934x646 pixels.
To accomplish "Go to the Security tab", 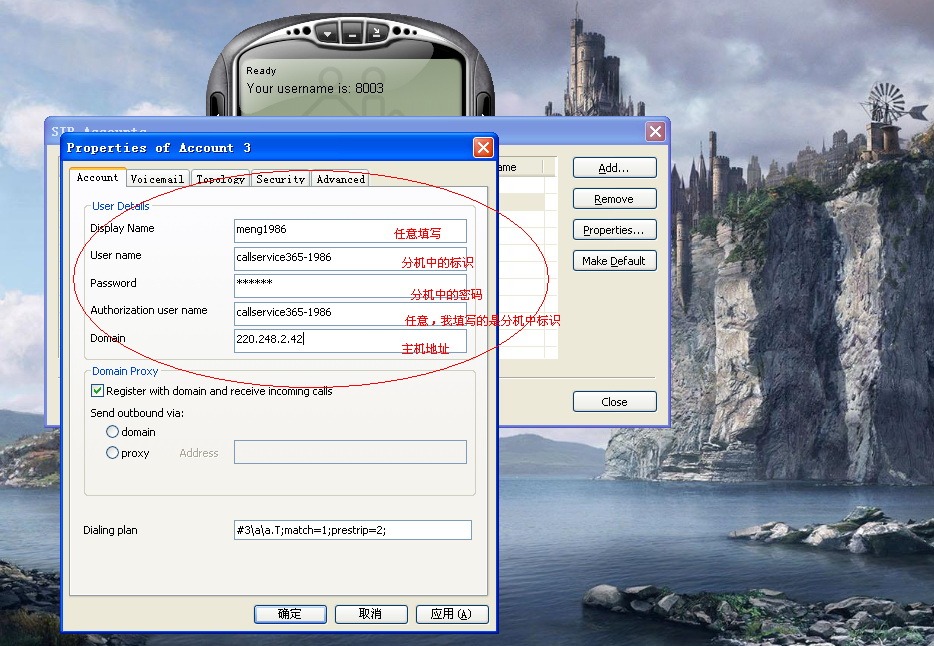I will pos(280,179).
